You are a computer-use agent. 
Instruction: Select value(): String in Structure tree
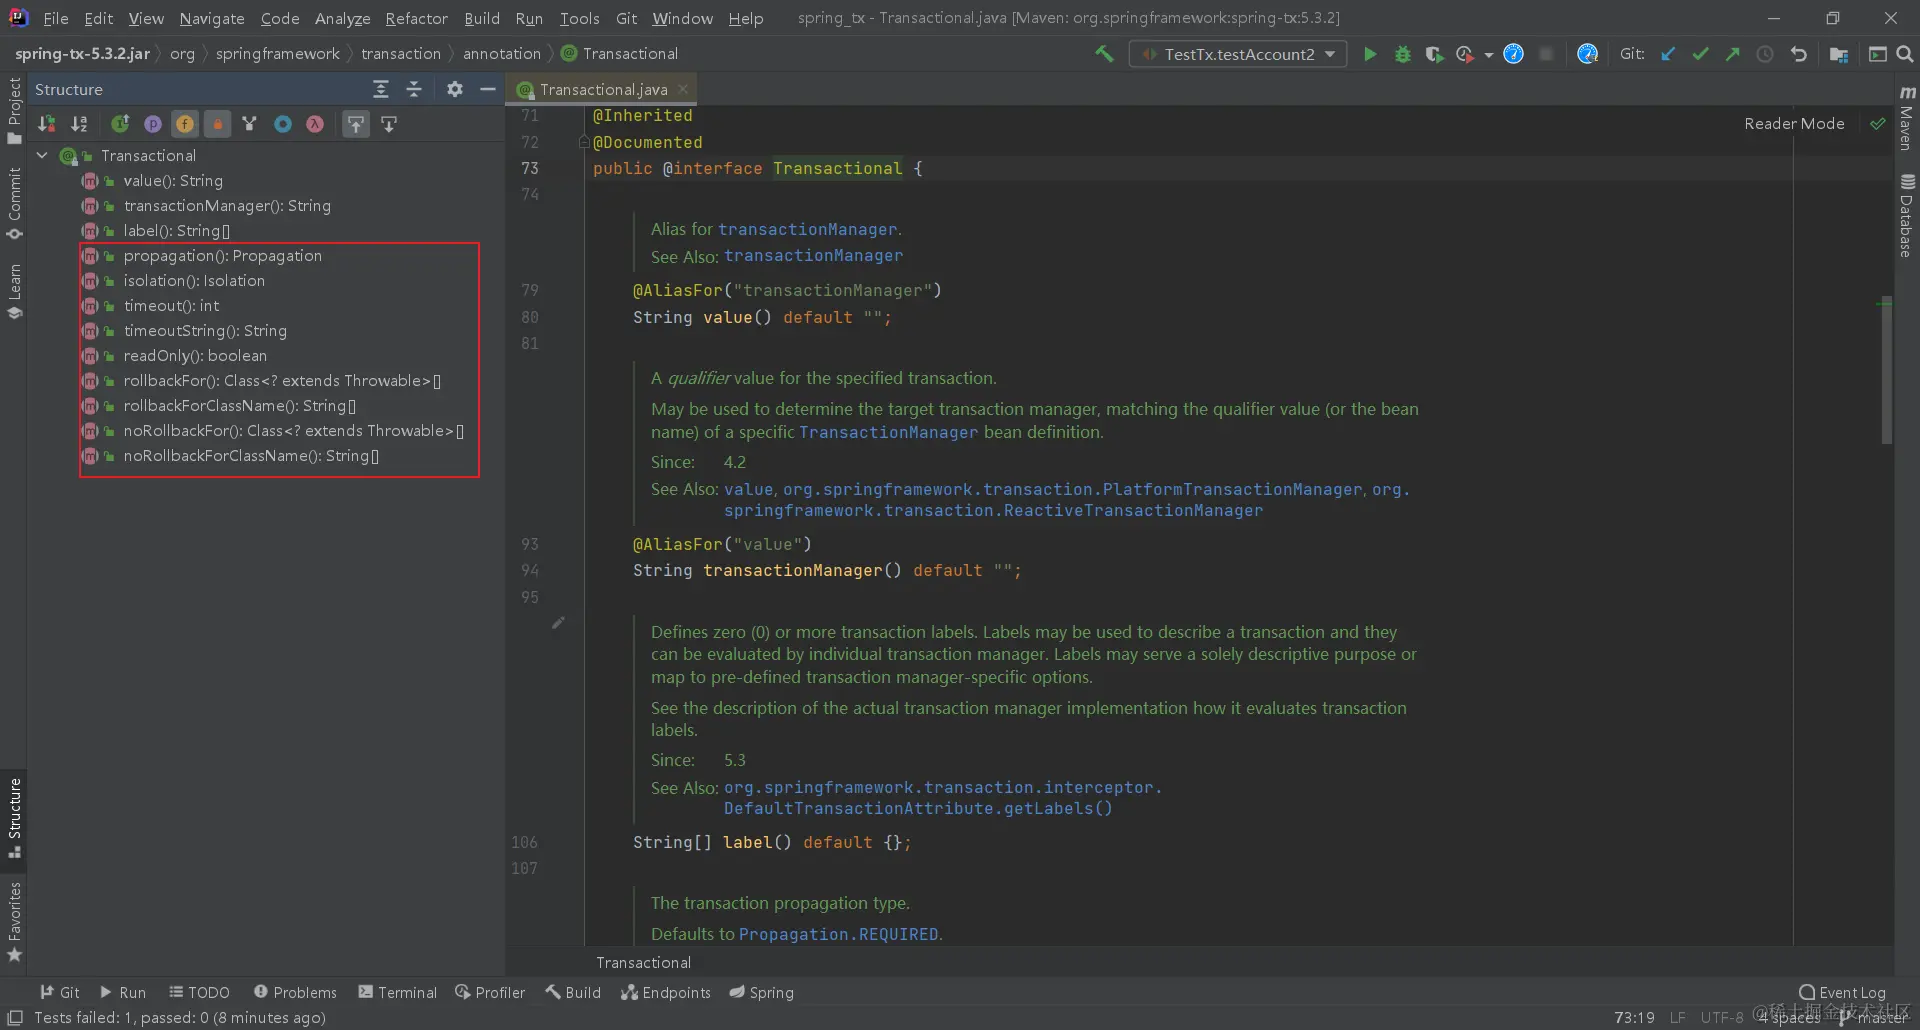pyautogui.click(x=173, y=181)
